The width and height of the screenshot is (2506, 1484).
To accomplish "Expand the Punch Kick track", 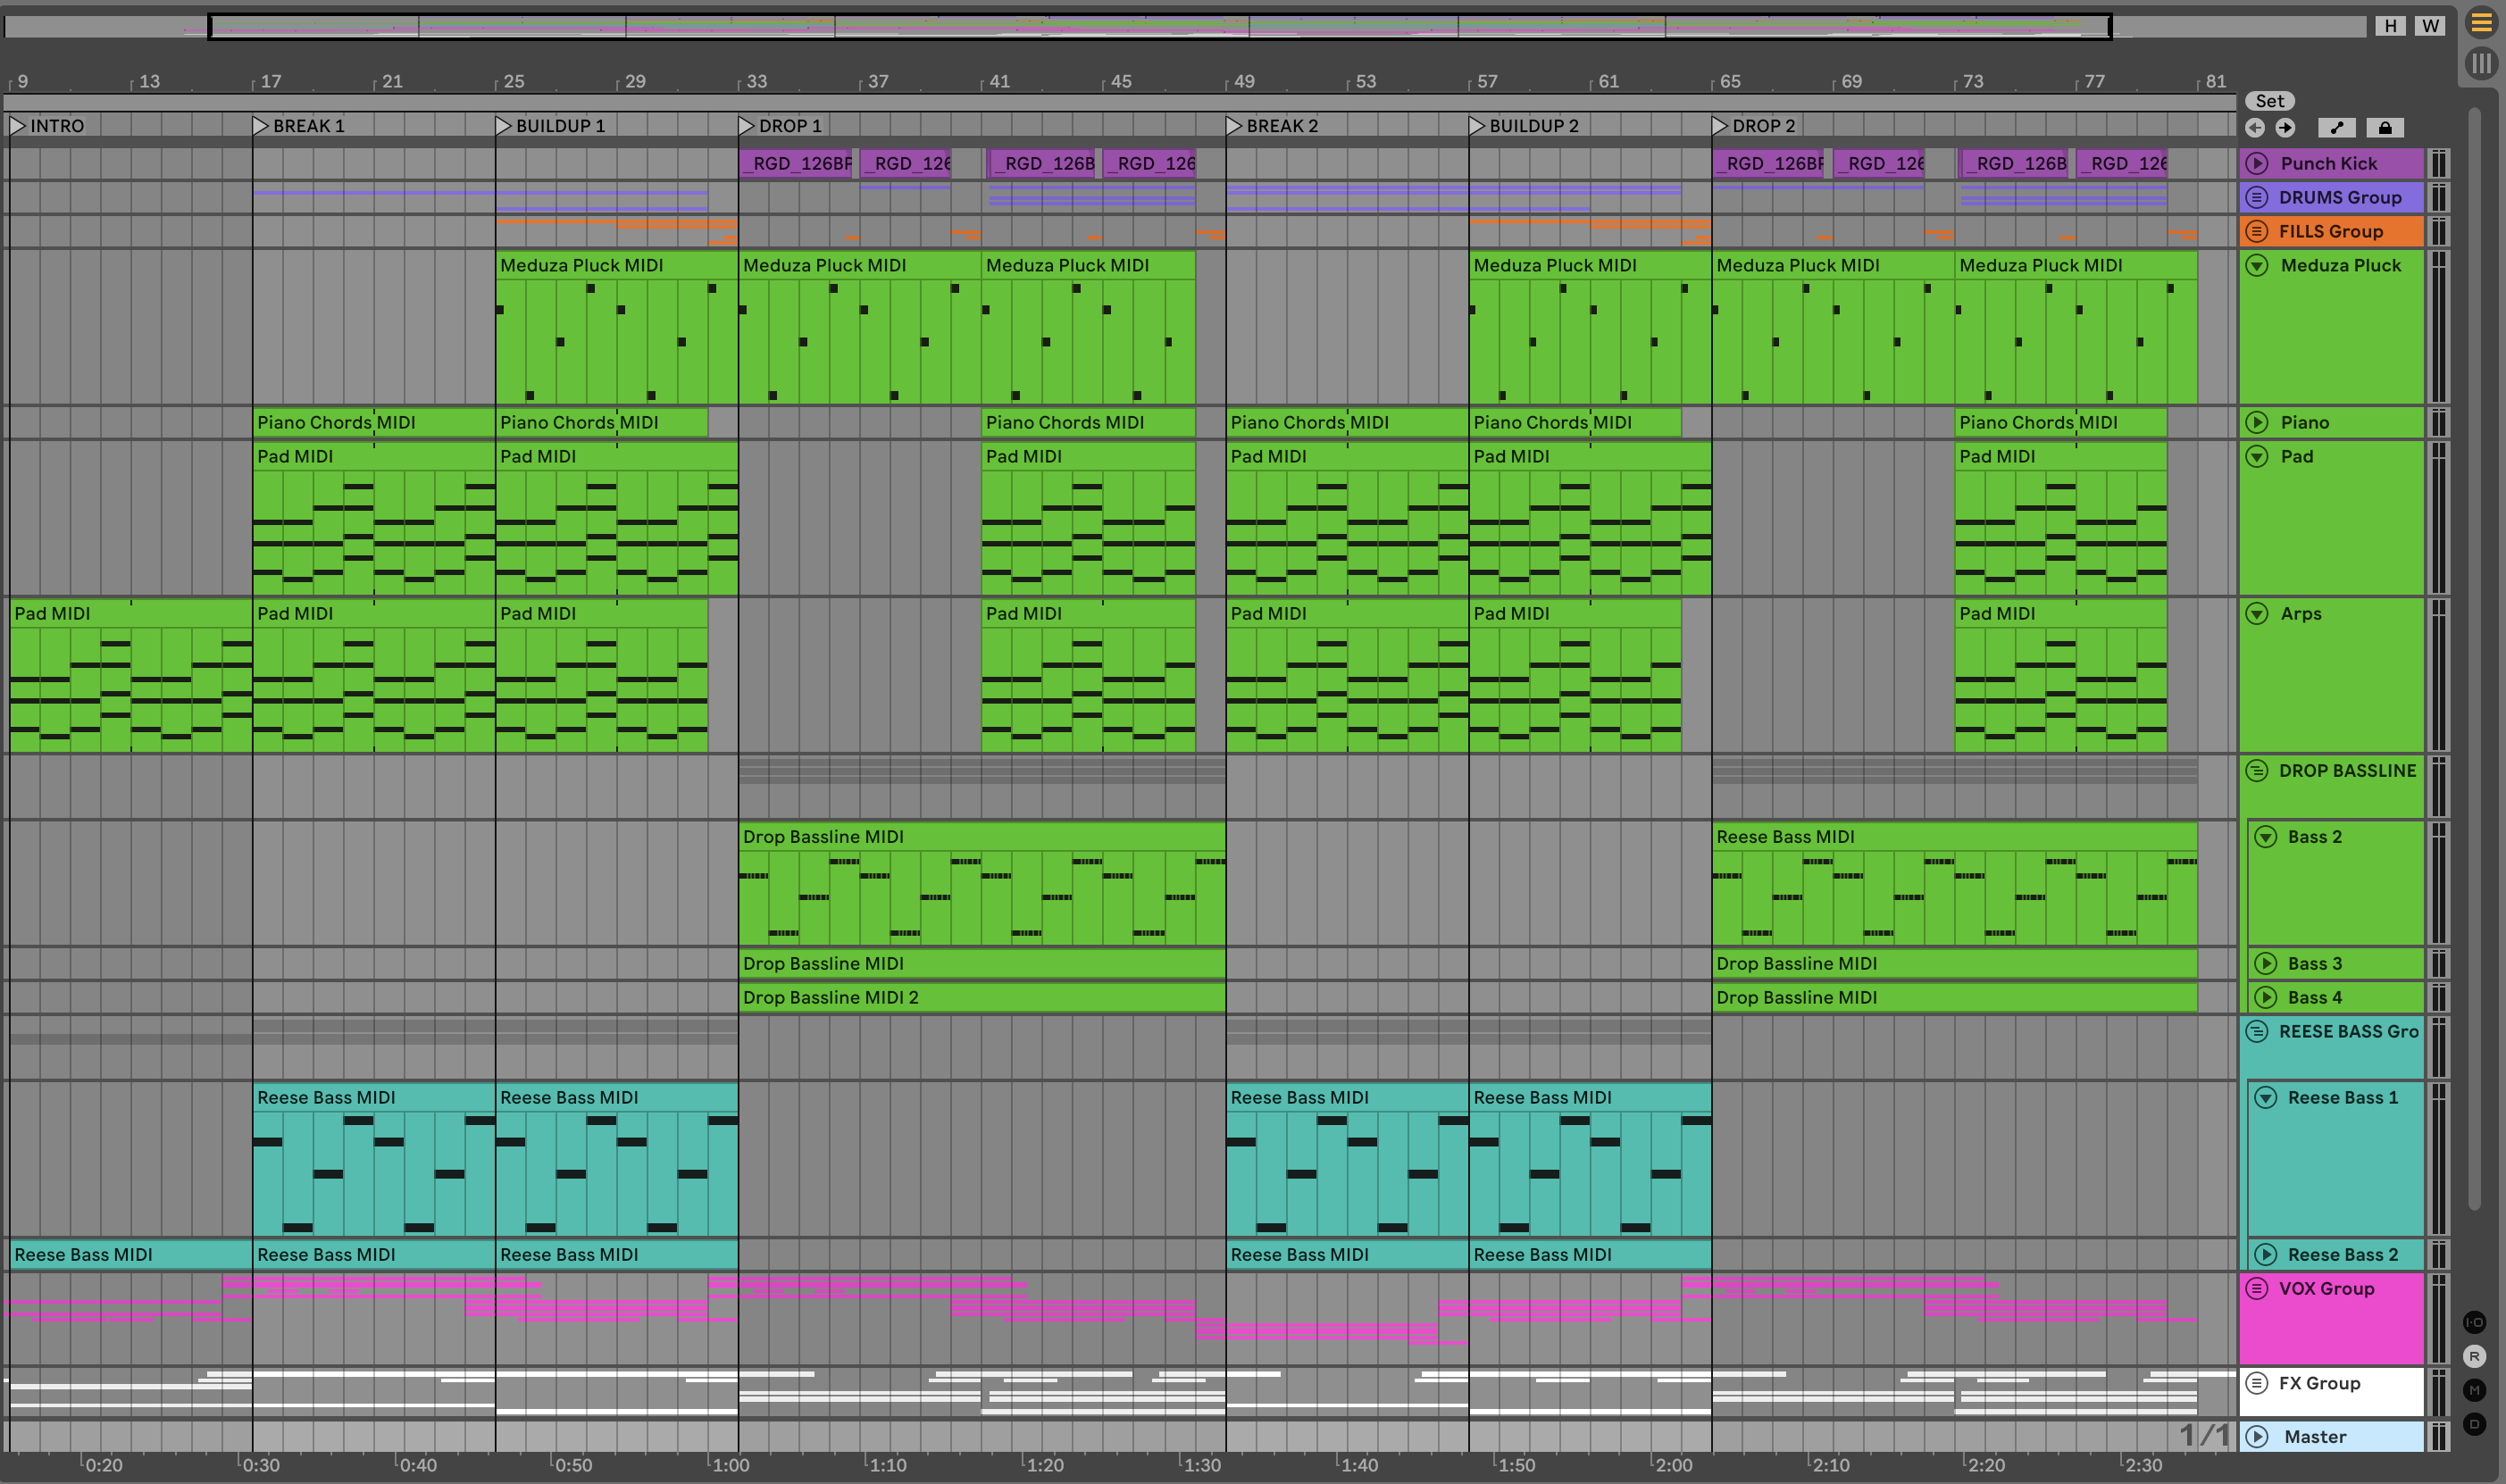I will (2256, 164).
